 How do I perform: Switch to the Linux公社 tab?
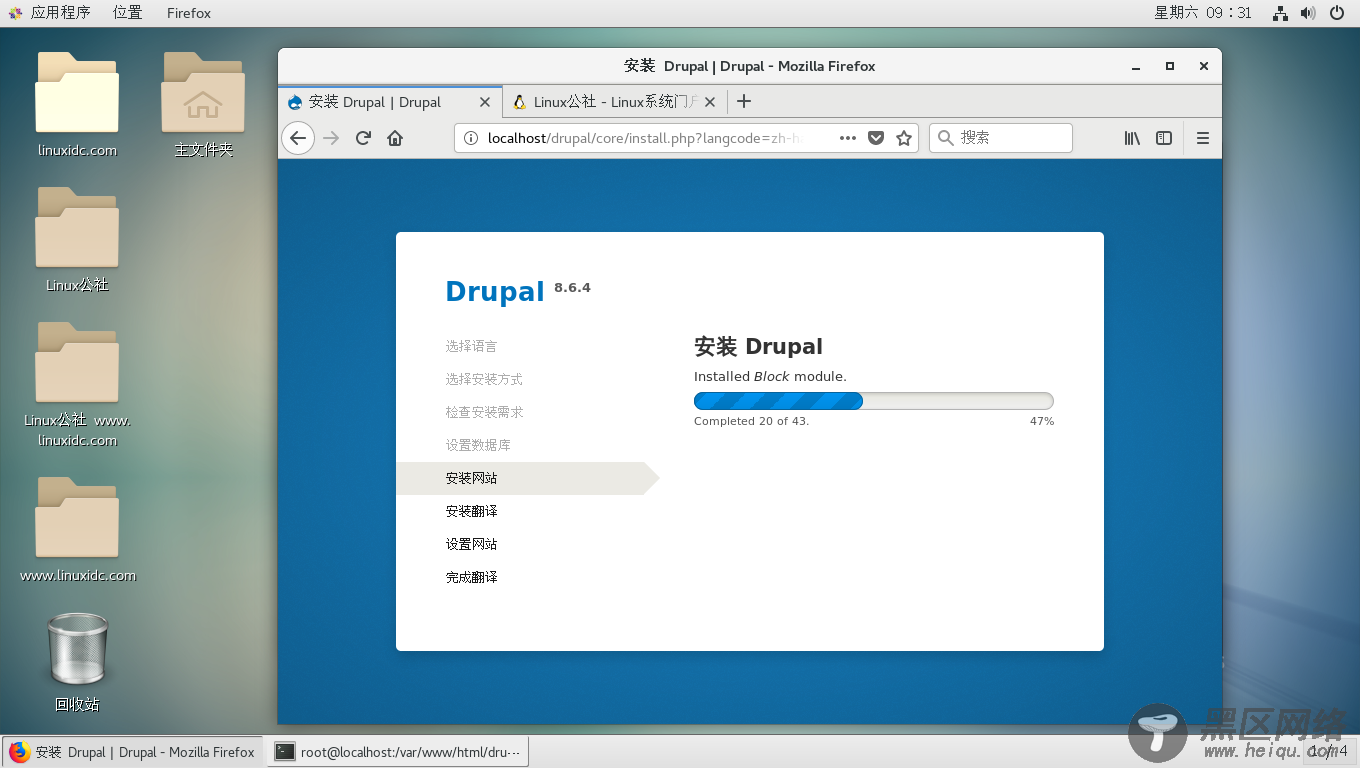[615, 102]
